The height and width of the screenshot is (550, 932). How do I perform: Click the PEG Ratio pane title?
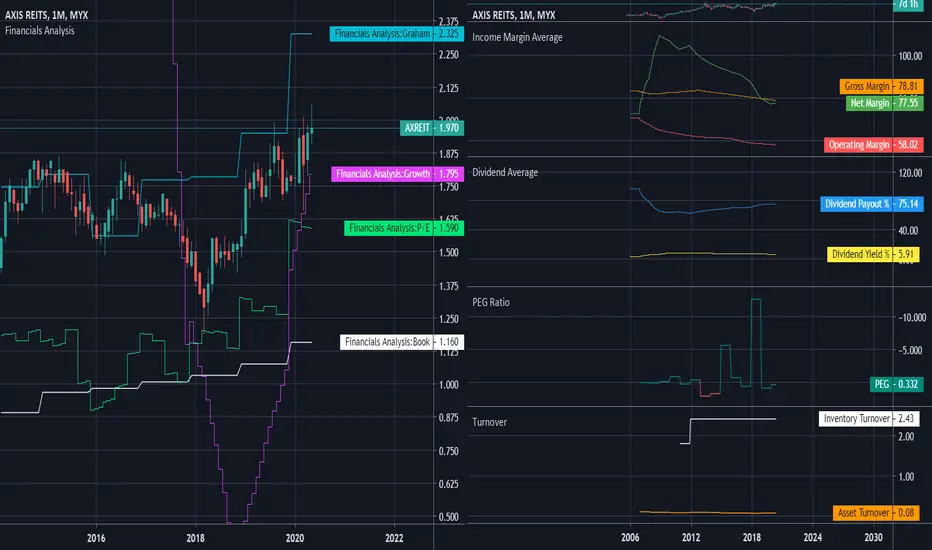tap(490, 302)
